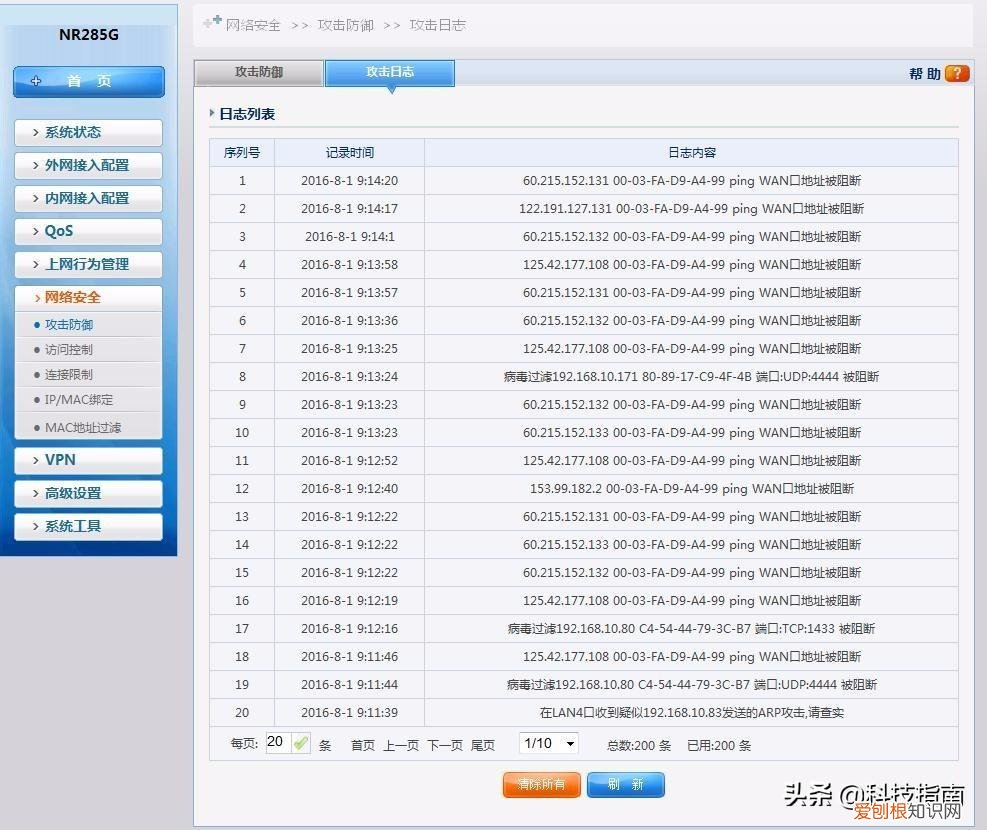Expand the 系统状态 sidebar menu

(x=88, y=132)
